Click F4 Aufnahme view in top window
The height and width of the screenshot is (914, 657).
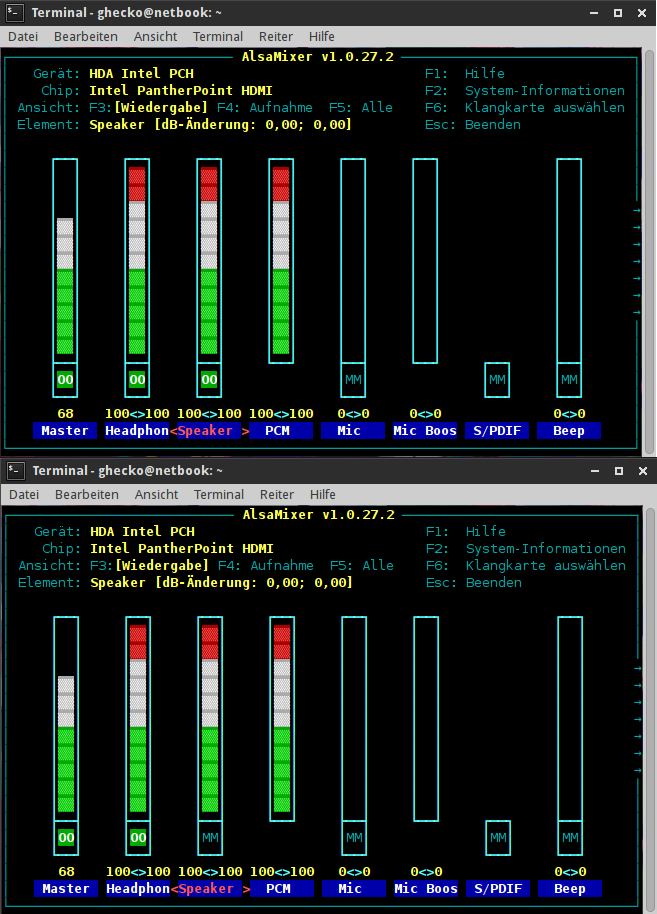(265, 107)
